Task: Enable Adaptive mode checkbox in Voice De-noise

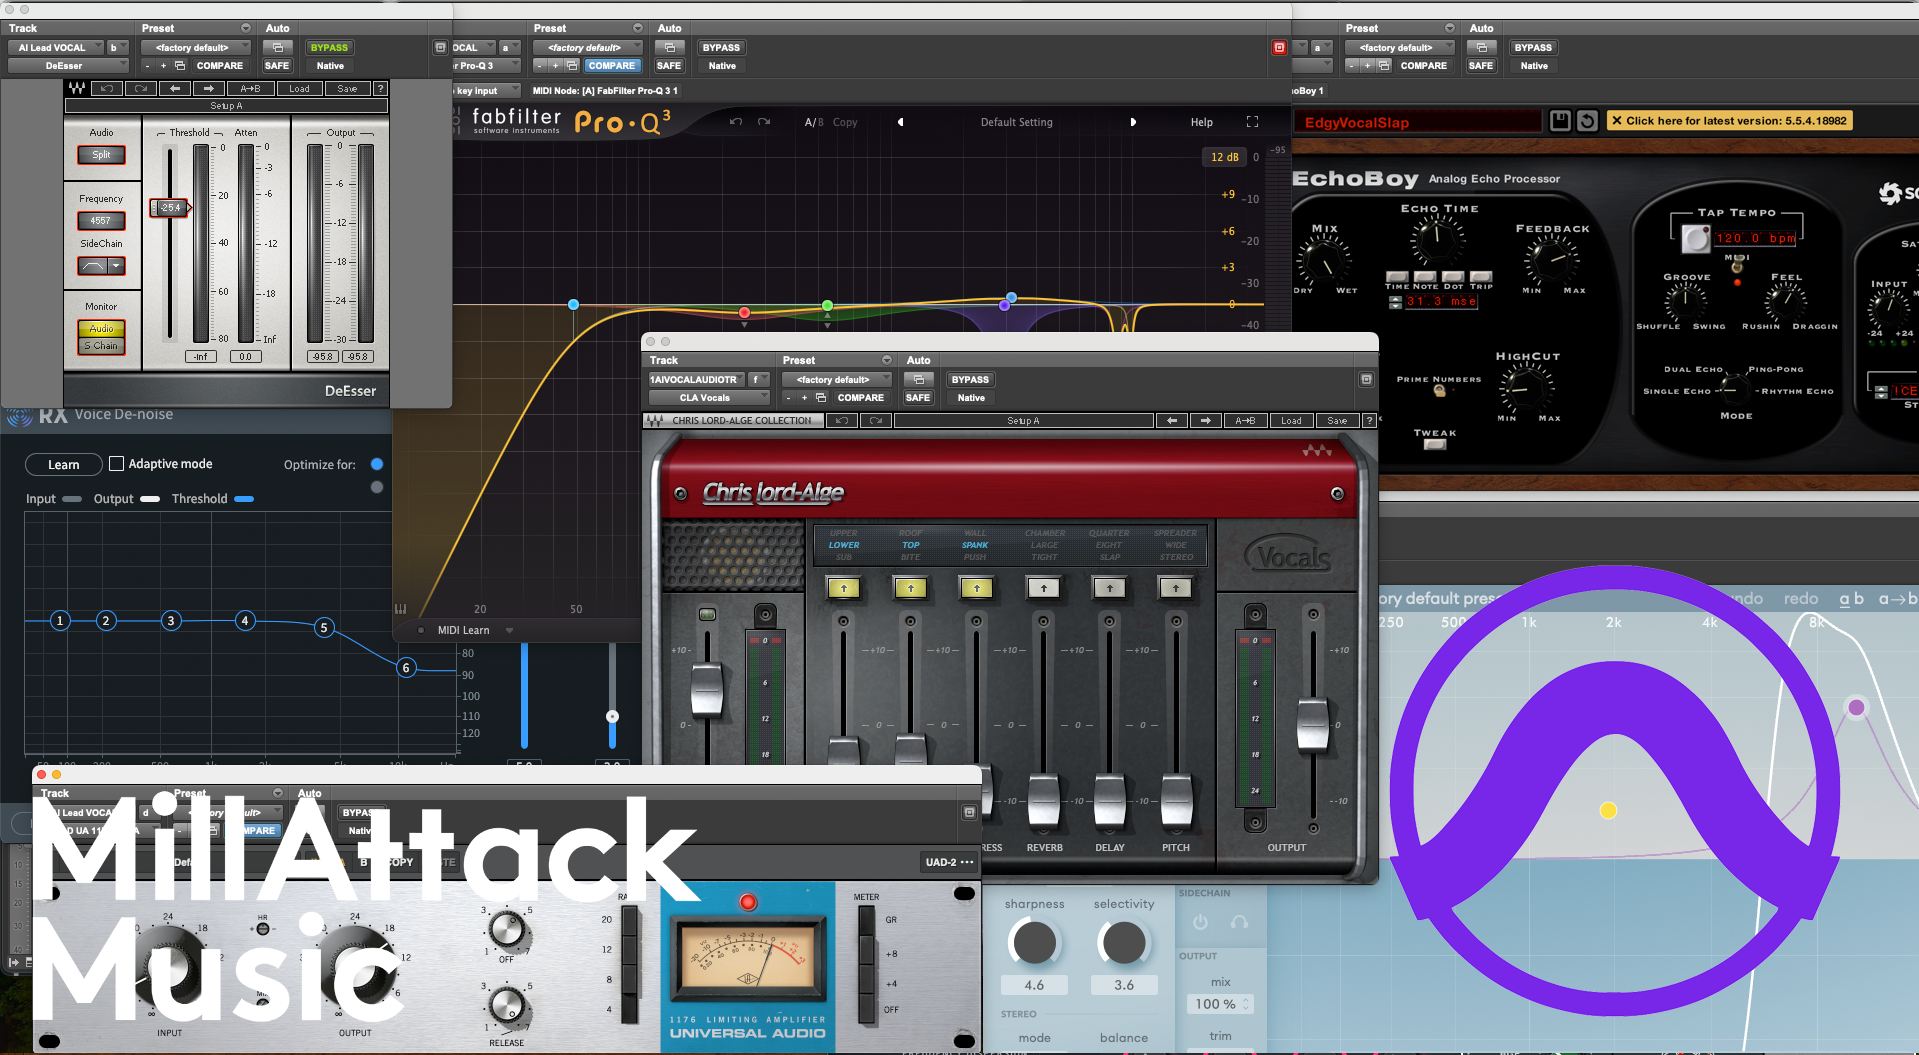Action: click(x=117, y=464)
